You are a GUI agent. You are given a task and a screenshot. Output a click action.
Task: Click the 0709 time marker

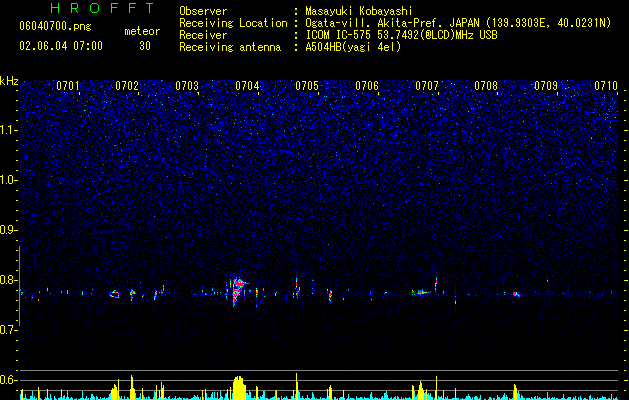[546, 85]
